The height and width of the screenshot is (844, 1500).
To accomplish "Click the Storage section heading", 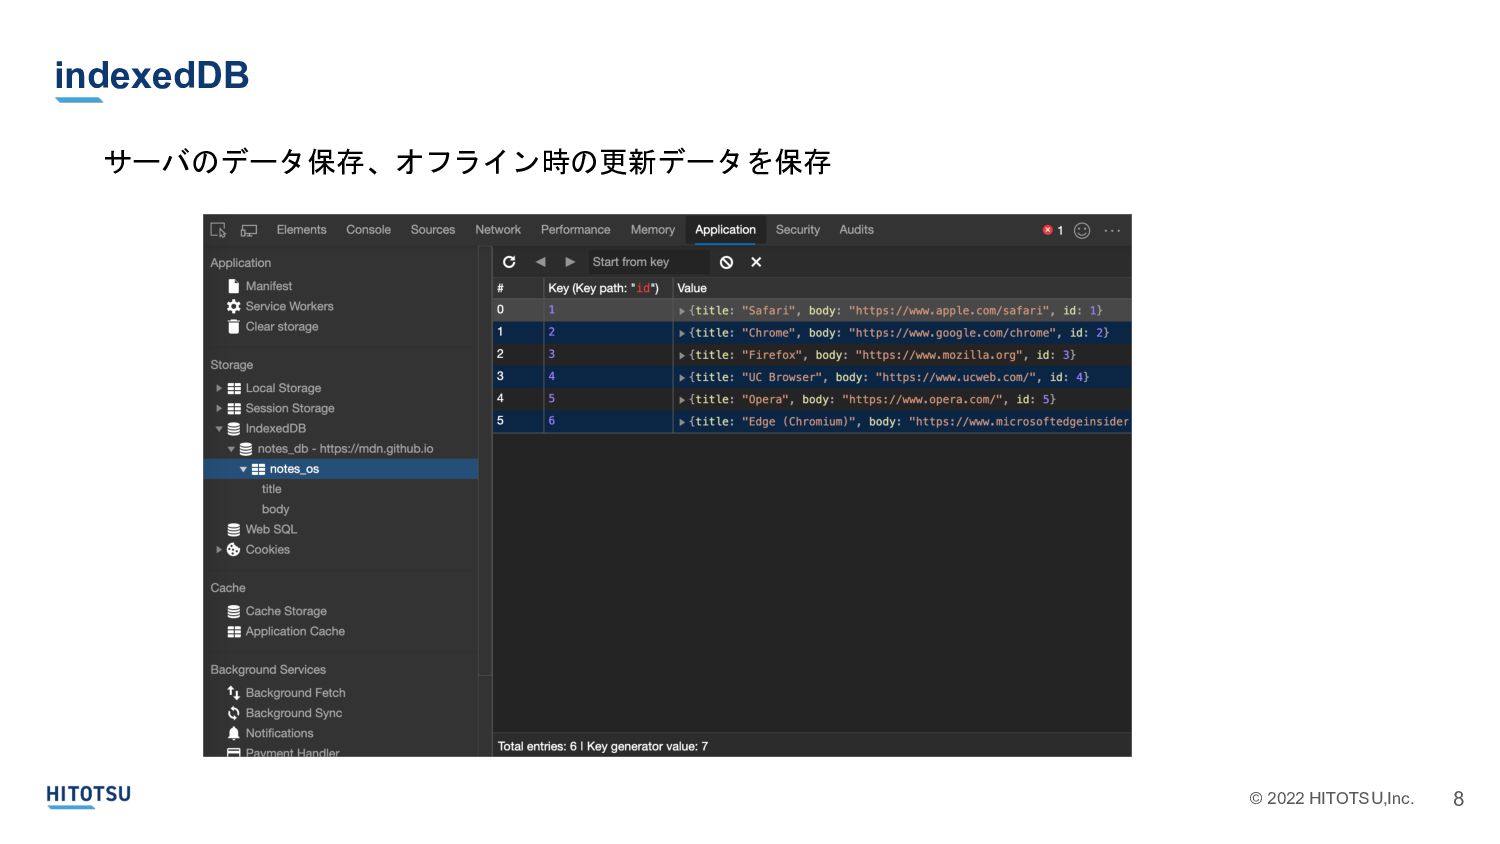I will pos(231,365).
